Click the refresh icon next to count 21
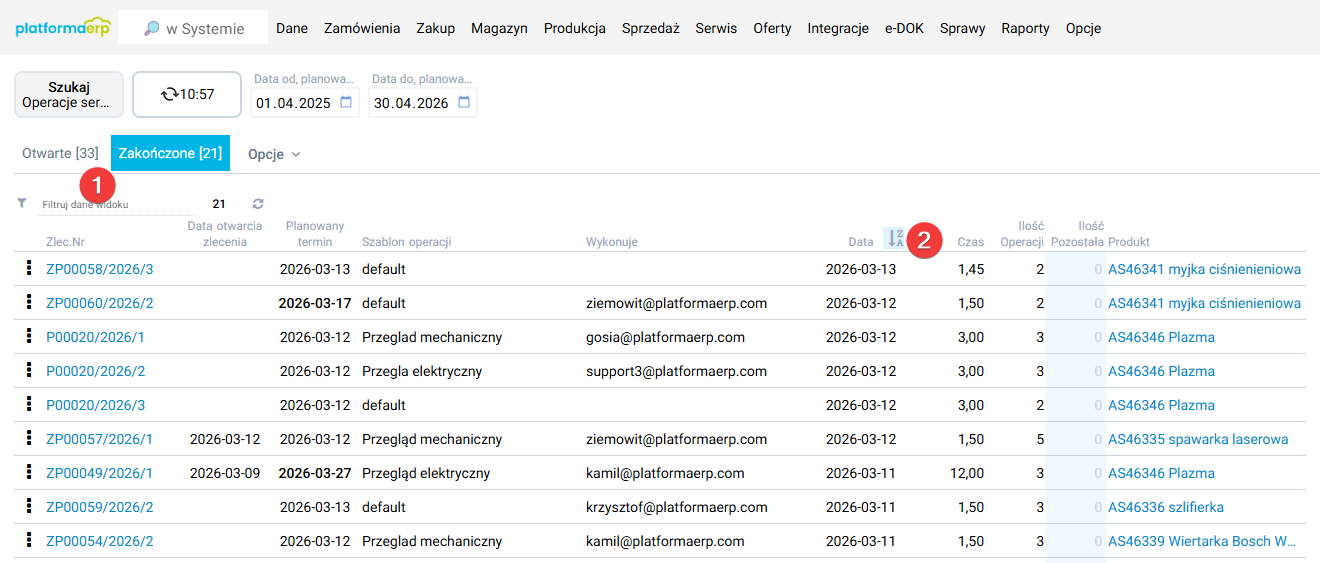 [x=258, y=204]
